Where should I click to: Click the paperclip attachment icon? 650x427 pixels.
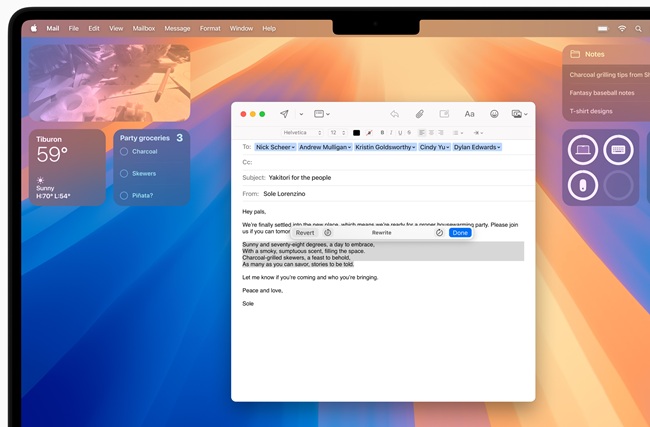pos(420,114)
